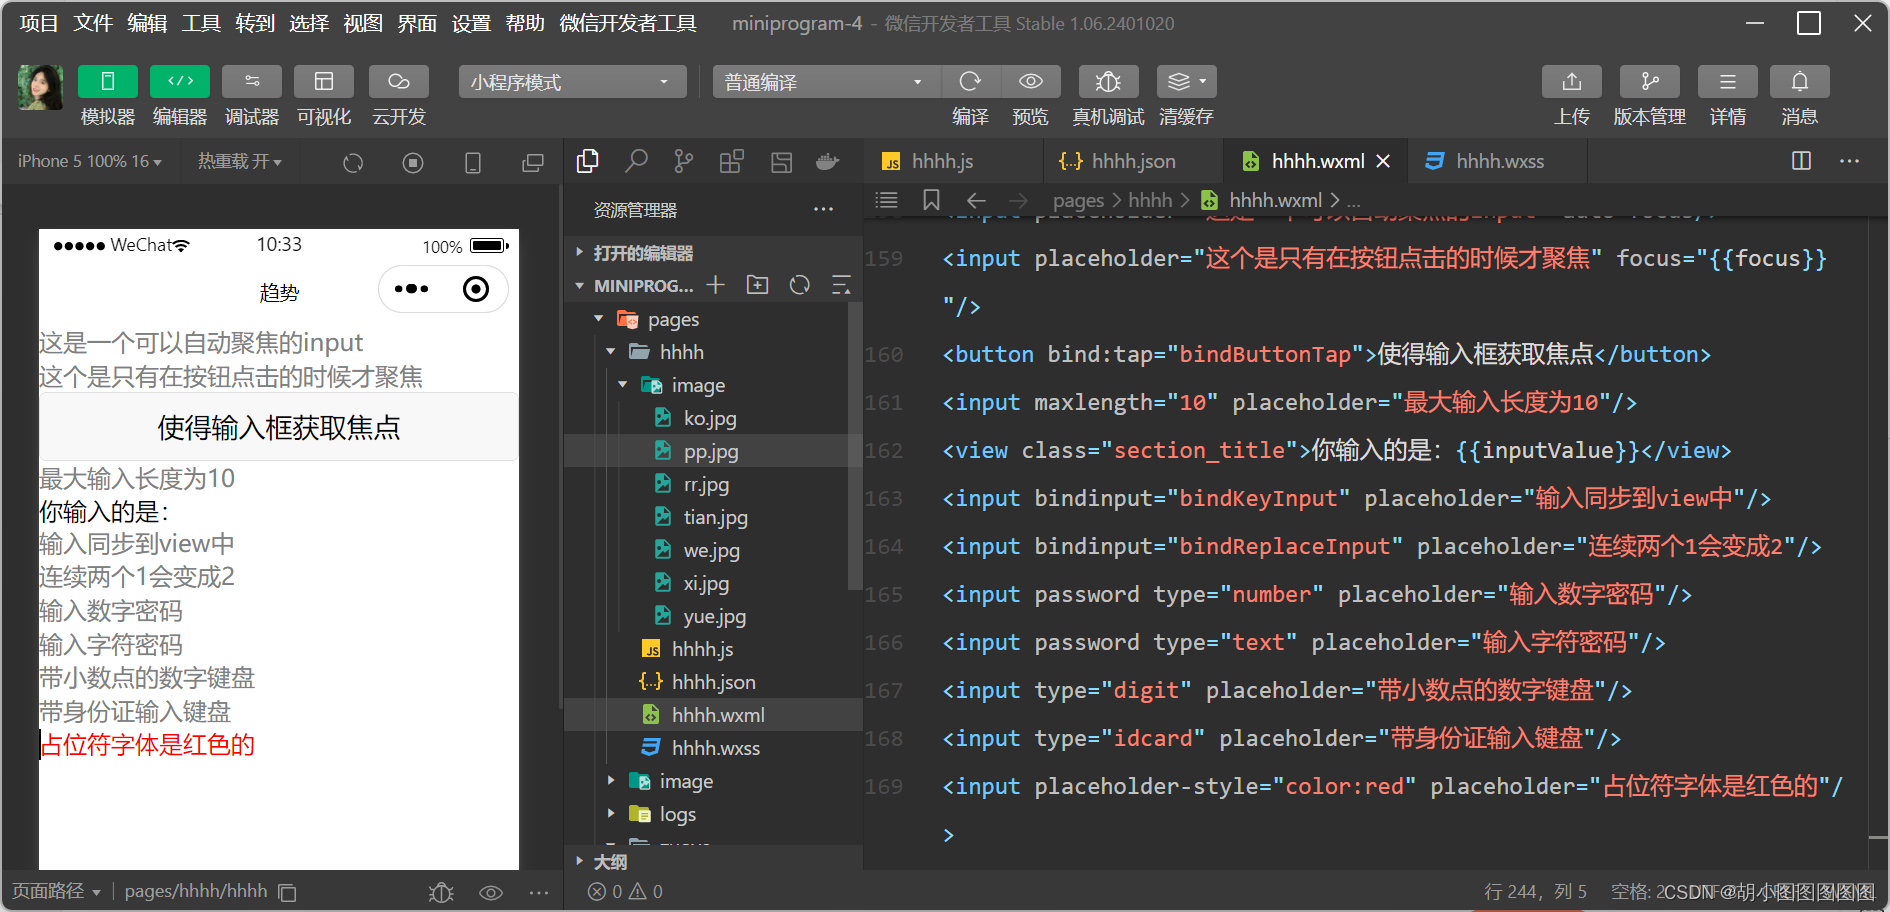This screenshot has height=912, width=1890.
Task: Click the new folder icon in explorer
Action: (758, 286)
